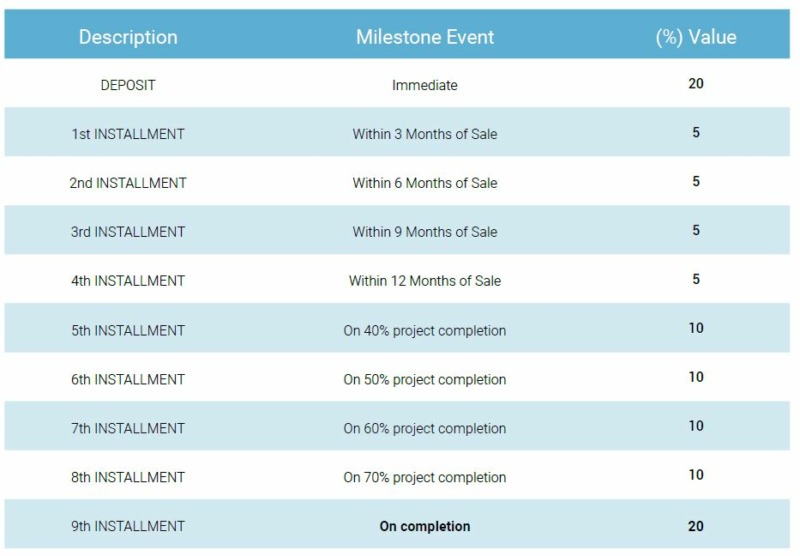Screen dimensions: 800x556
Task: Select the 5th INSTALLMENT label
Action: [x=128, y=331]
